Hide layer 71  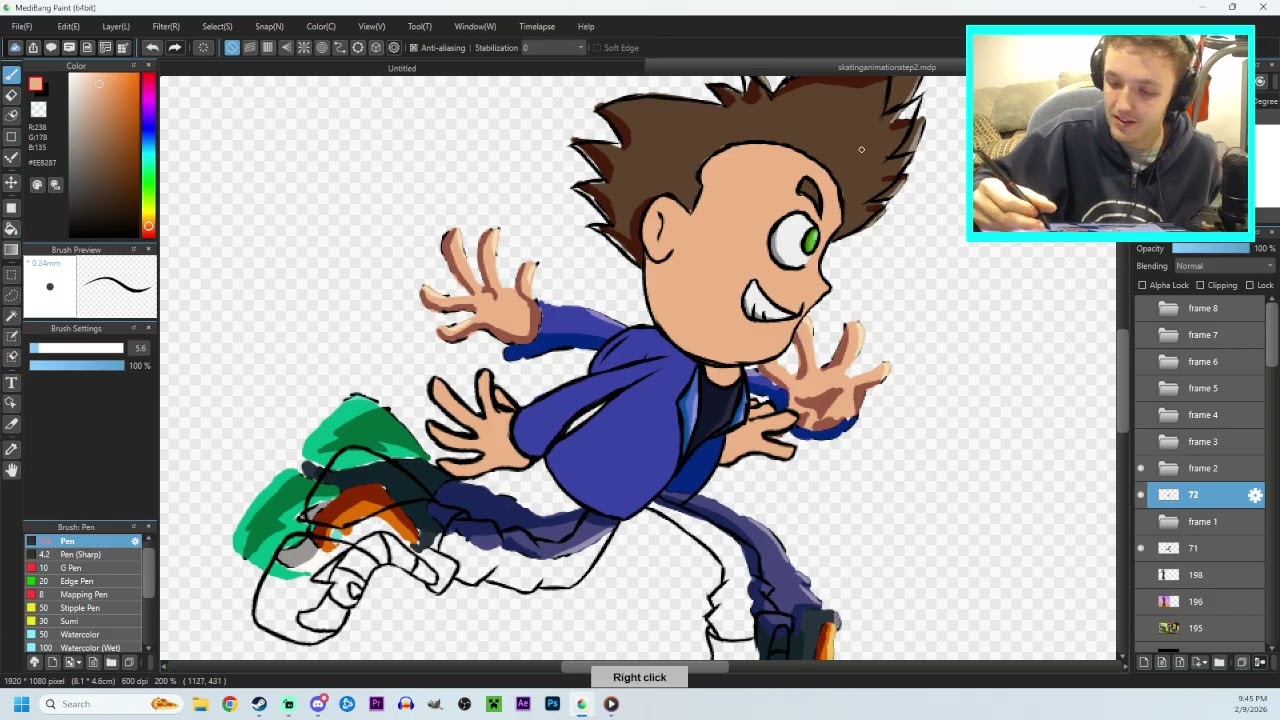(1141, 548)
